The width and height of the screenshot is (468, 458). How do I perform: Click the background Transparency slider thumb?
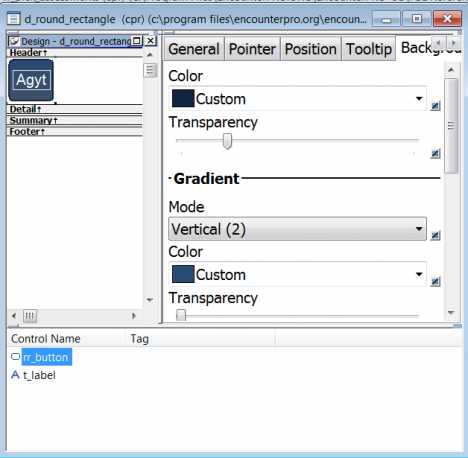227,142
